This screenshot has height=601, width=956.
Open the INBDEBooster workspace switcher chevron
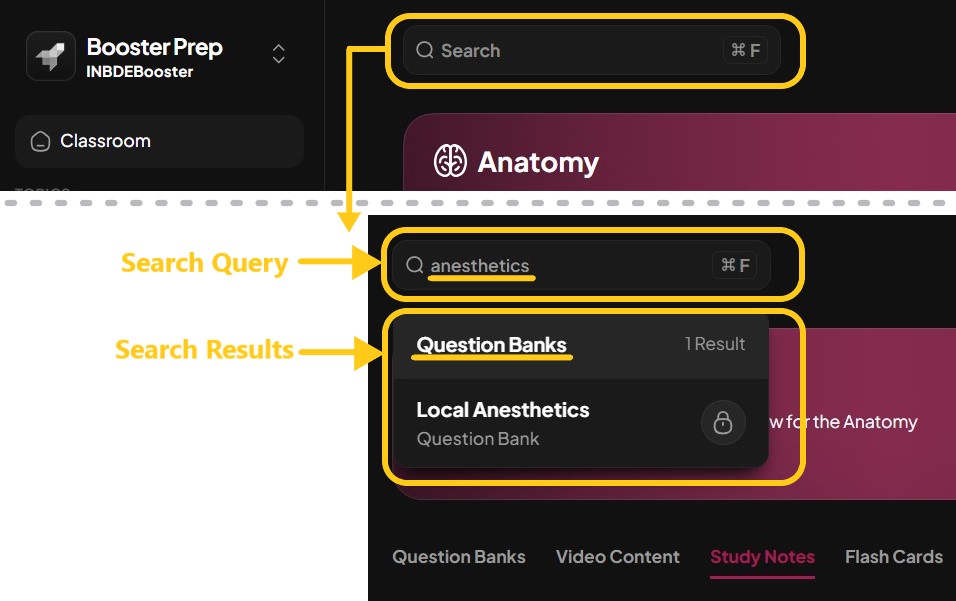(x=278, y=55)
